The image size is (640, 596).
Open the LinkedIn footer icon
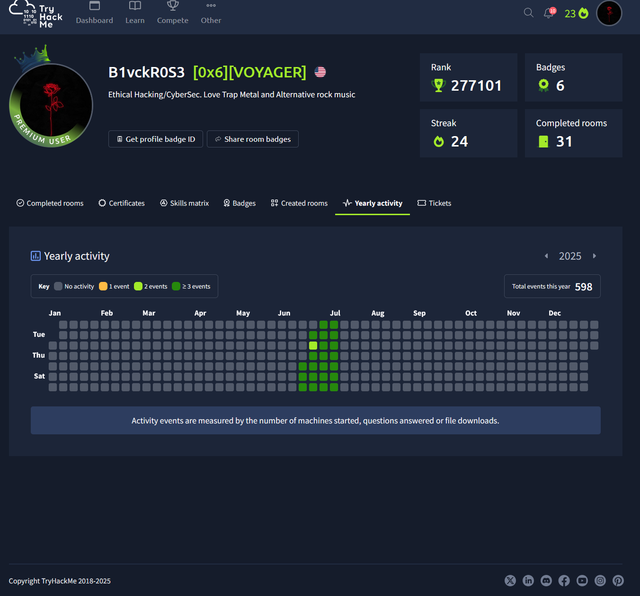tap(528, 580)
